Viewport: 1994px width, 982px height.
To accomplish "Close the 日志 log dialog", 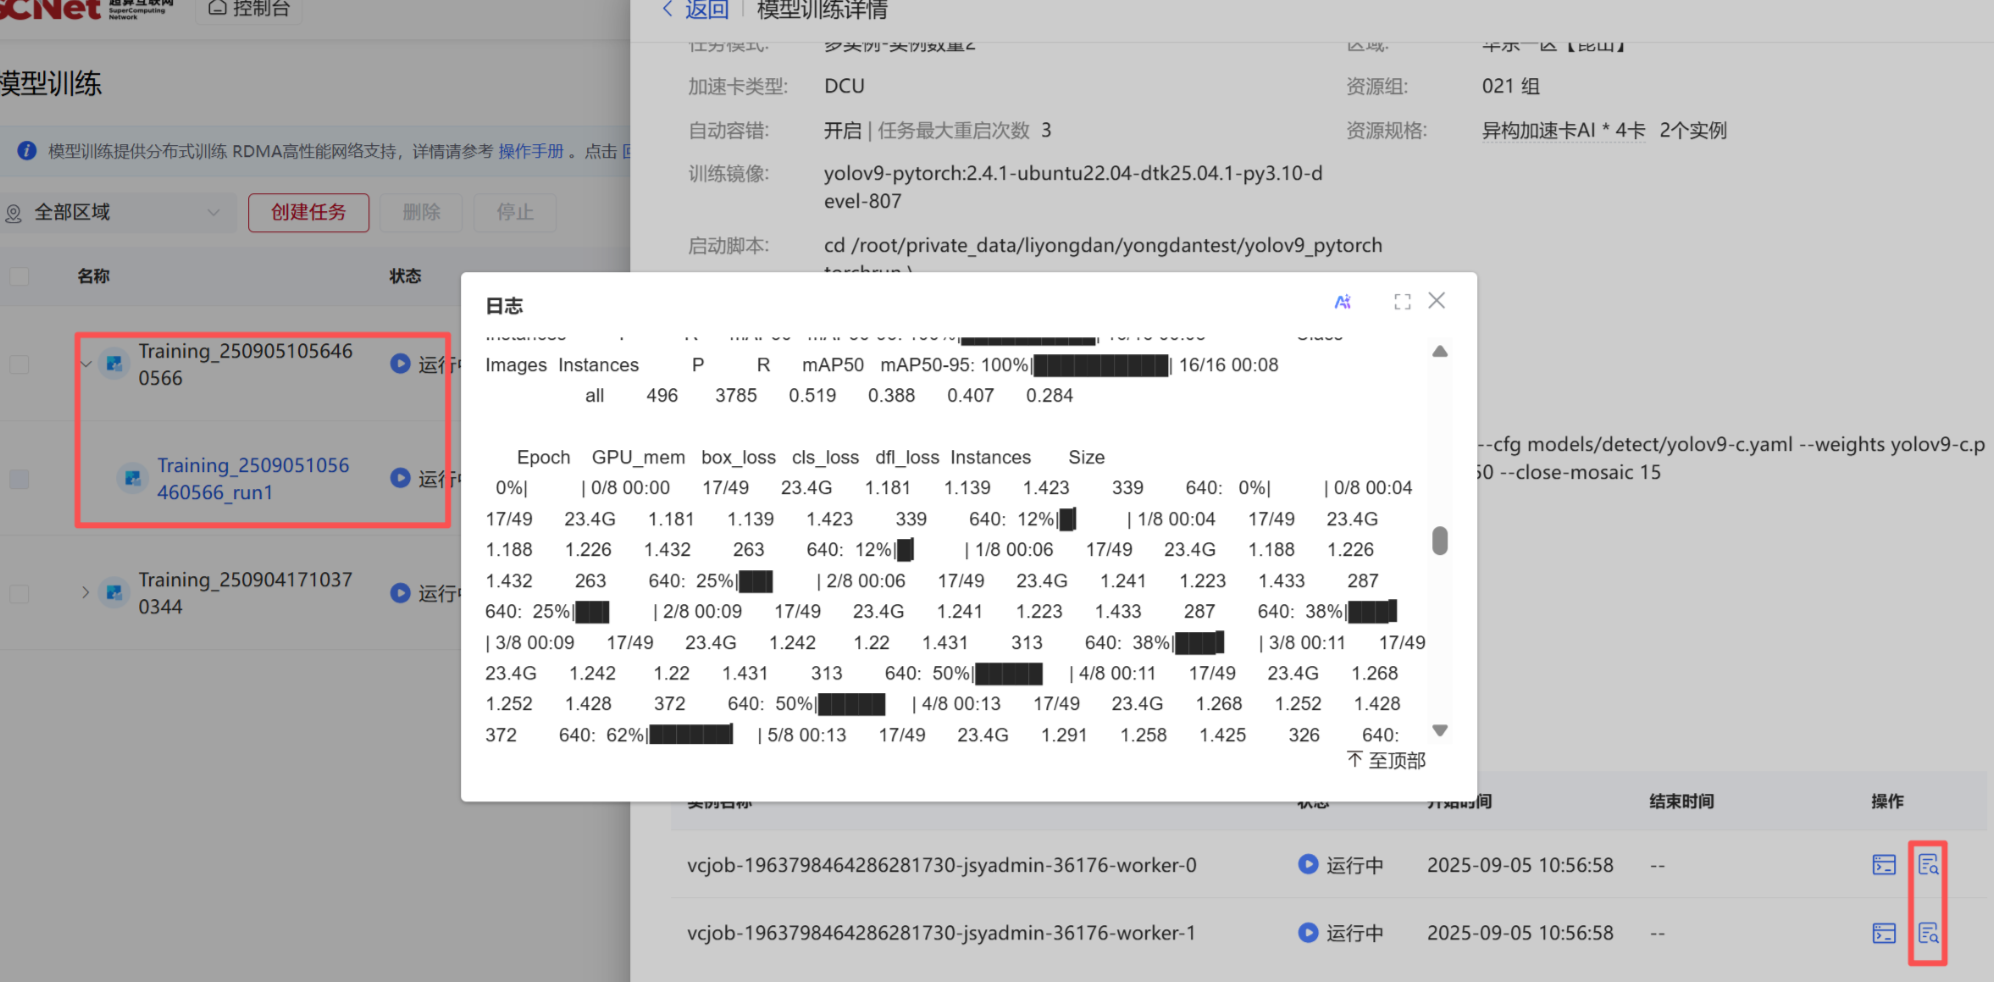I will pos(1437,301).
